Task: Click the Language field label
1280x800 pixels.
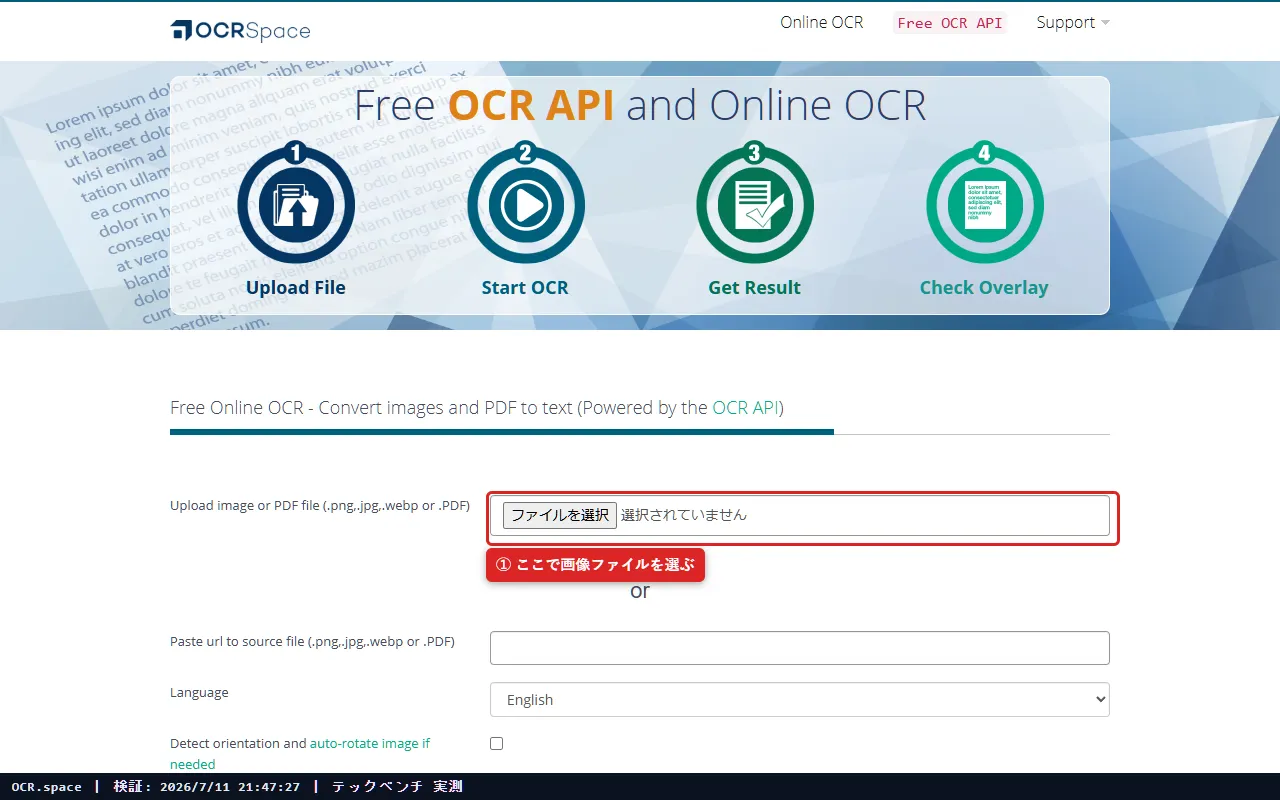Action: click(199, 692)
